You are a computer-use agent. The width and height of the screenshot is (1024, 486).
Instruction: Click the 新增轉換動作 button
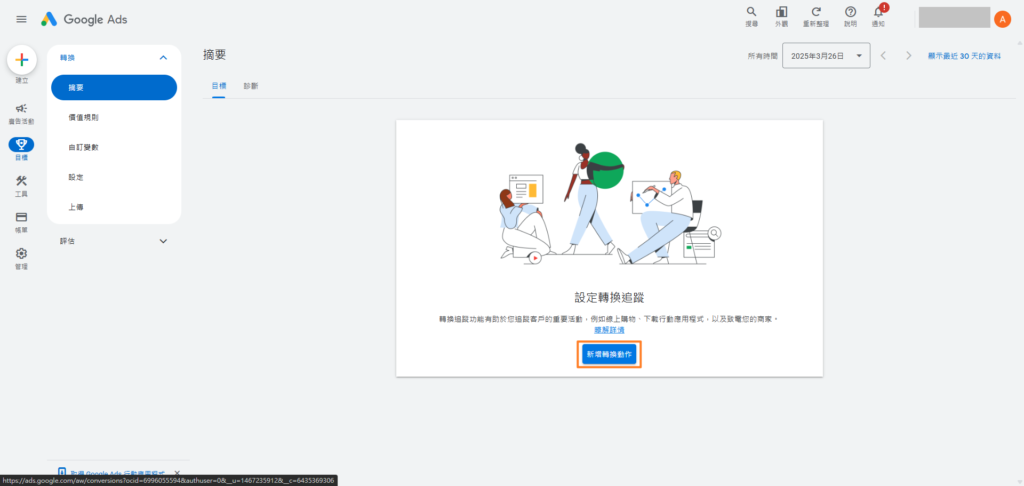point(609,354)
